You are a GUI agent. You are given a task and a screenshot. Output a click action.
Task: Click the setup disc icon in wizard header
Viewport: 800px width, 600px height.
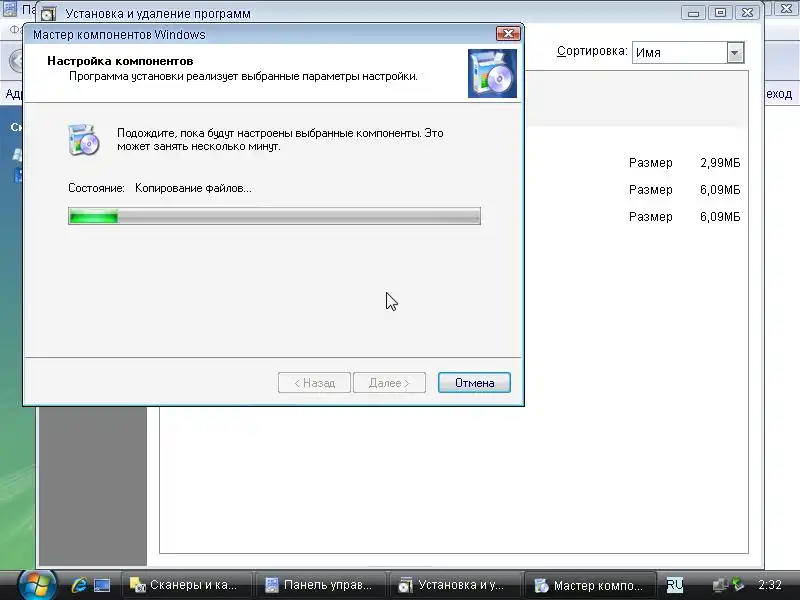click(492, 73)
